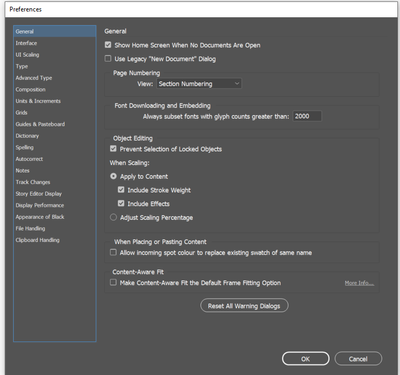Toggle Prevent Selection of Locked Objects
Viewport: 400px width, 375px height.
point(113,149)
